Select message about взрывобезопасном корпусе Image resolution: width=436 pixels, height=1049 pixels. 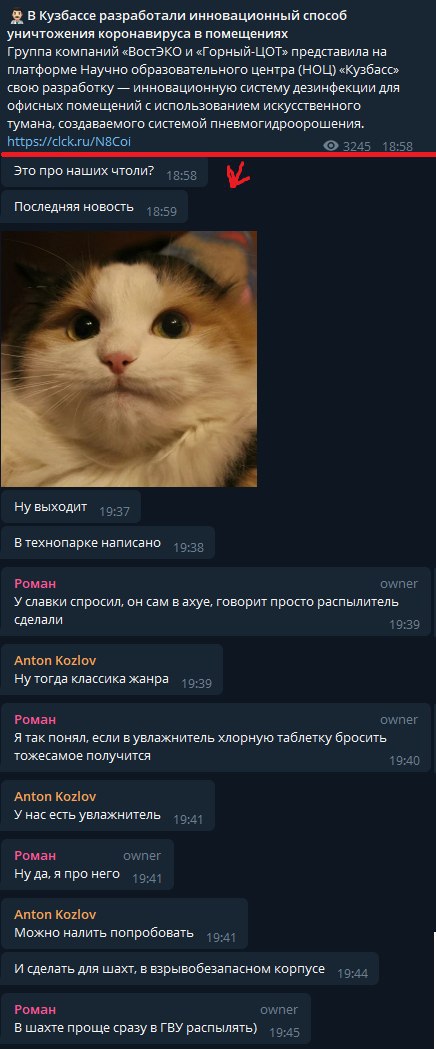click(x=189, y=969)
